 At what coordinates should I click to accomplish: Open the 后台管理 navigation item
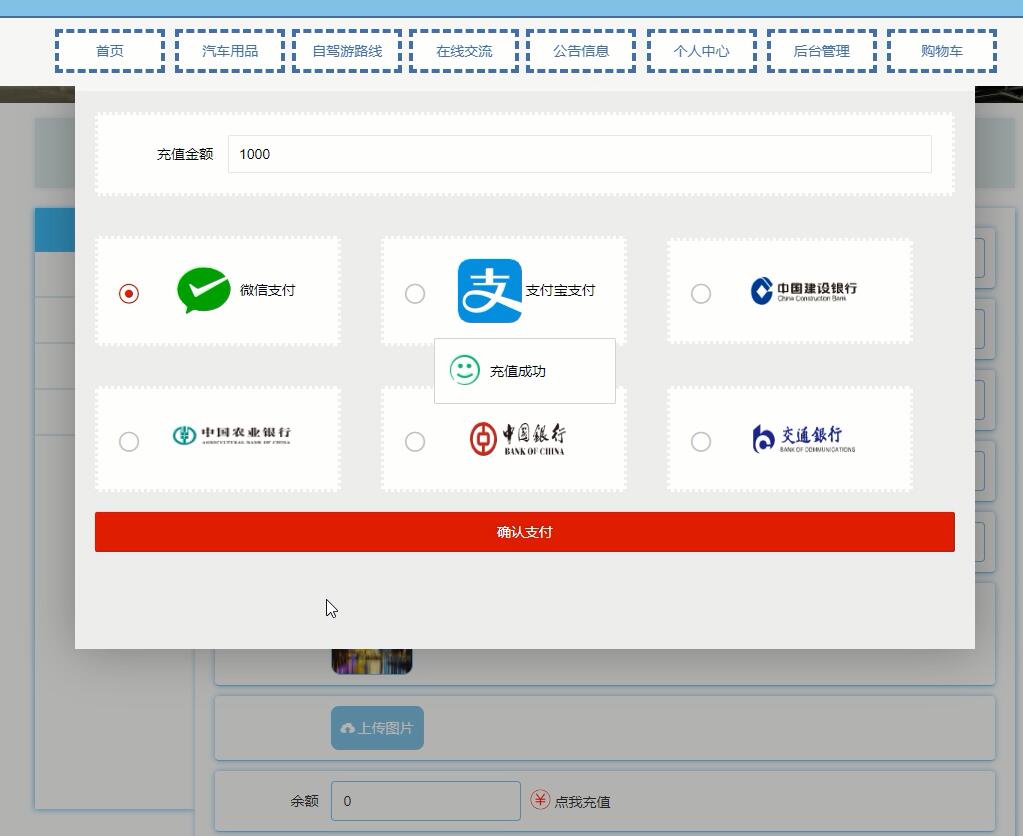click(x=821, y=51)
